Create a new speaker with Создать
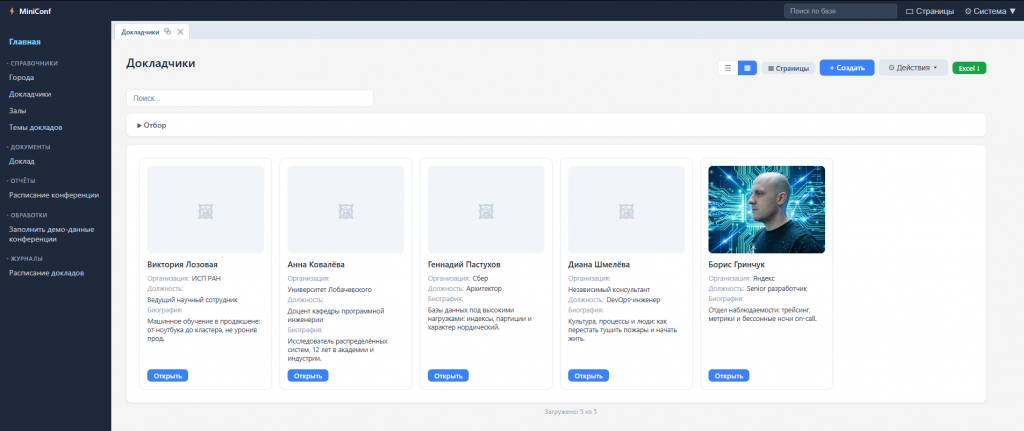This screenshot has width=1024, height=431. coord(847,68)
